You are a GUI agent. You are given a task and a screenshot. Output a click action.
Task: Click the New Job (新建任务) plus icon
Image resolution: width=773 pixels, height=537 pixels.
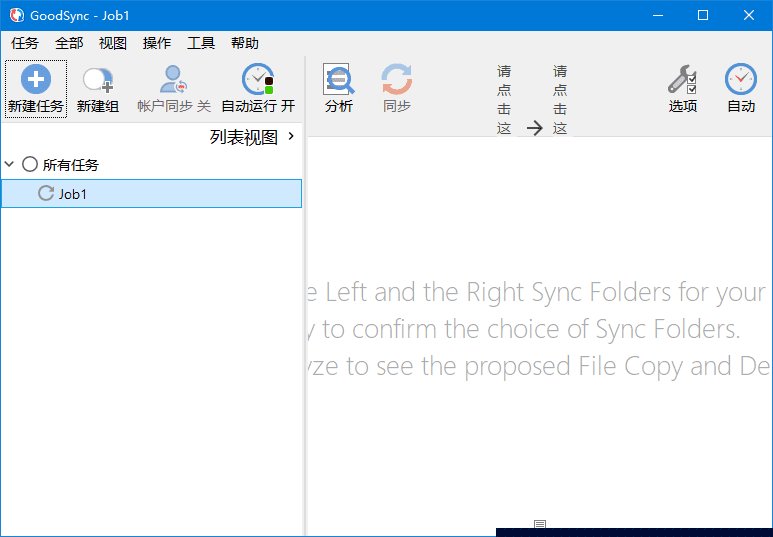click(35, 79)
